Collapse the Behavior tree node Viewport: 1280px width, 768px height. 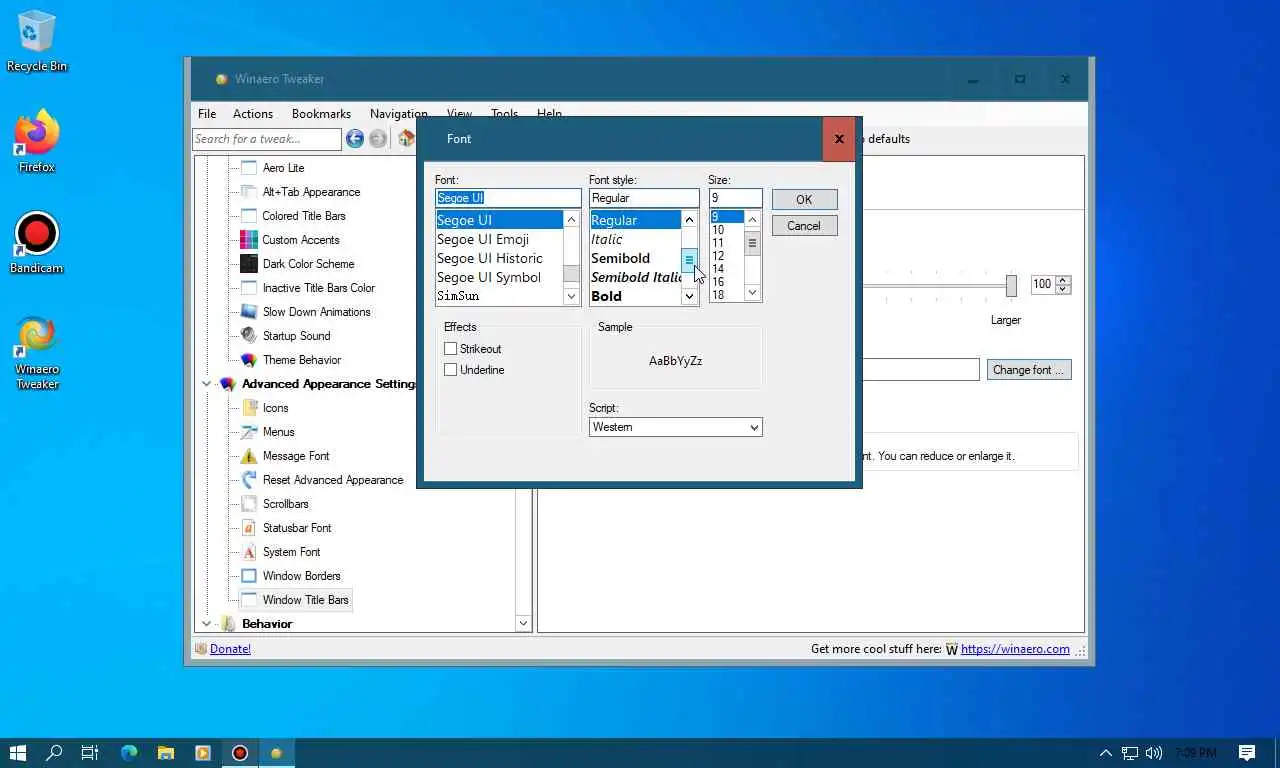(207, 624)
